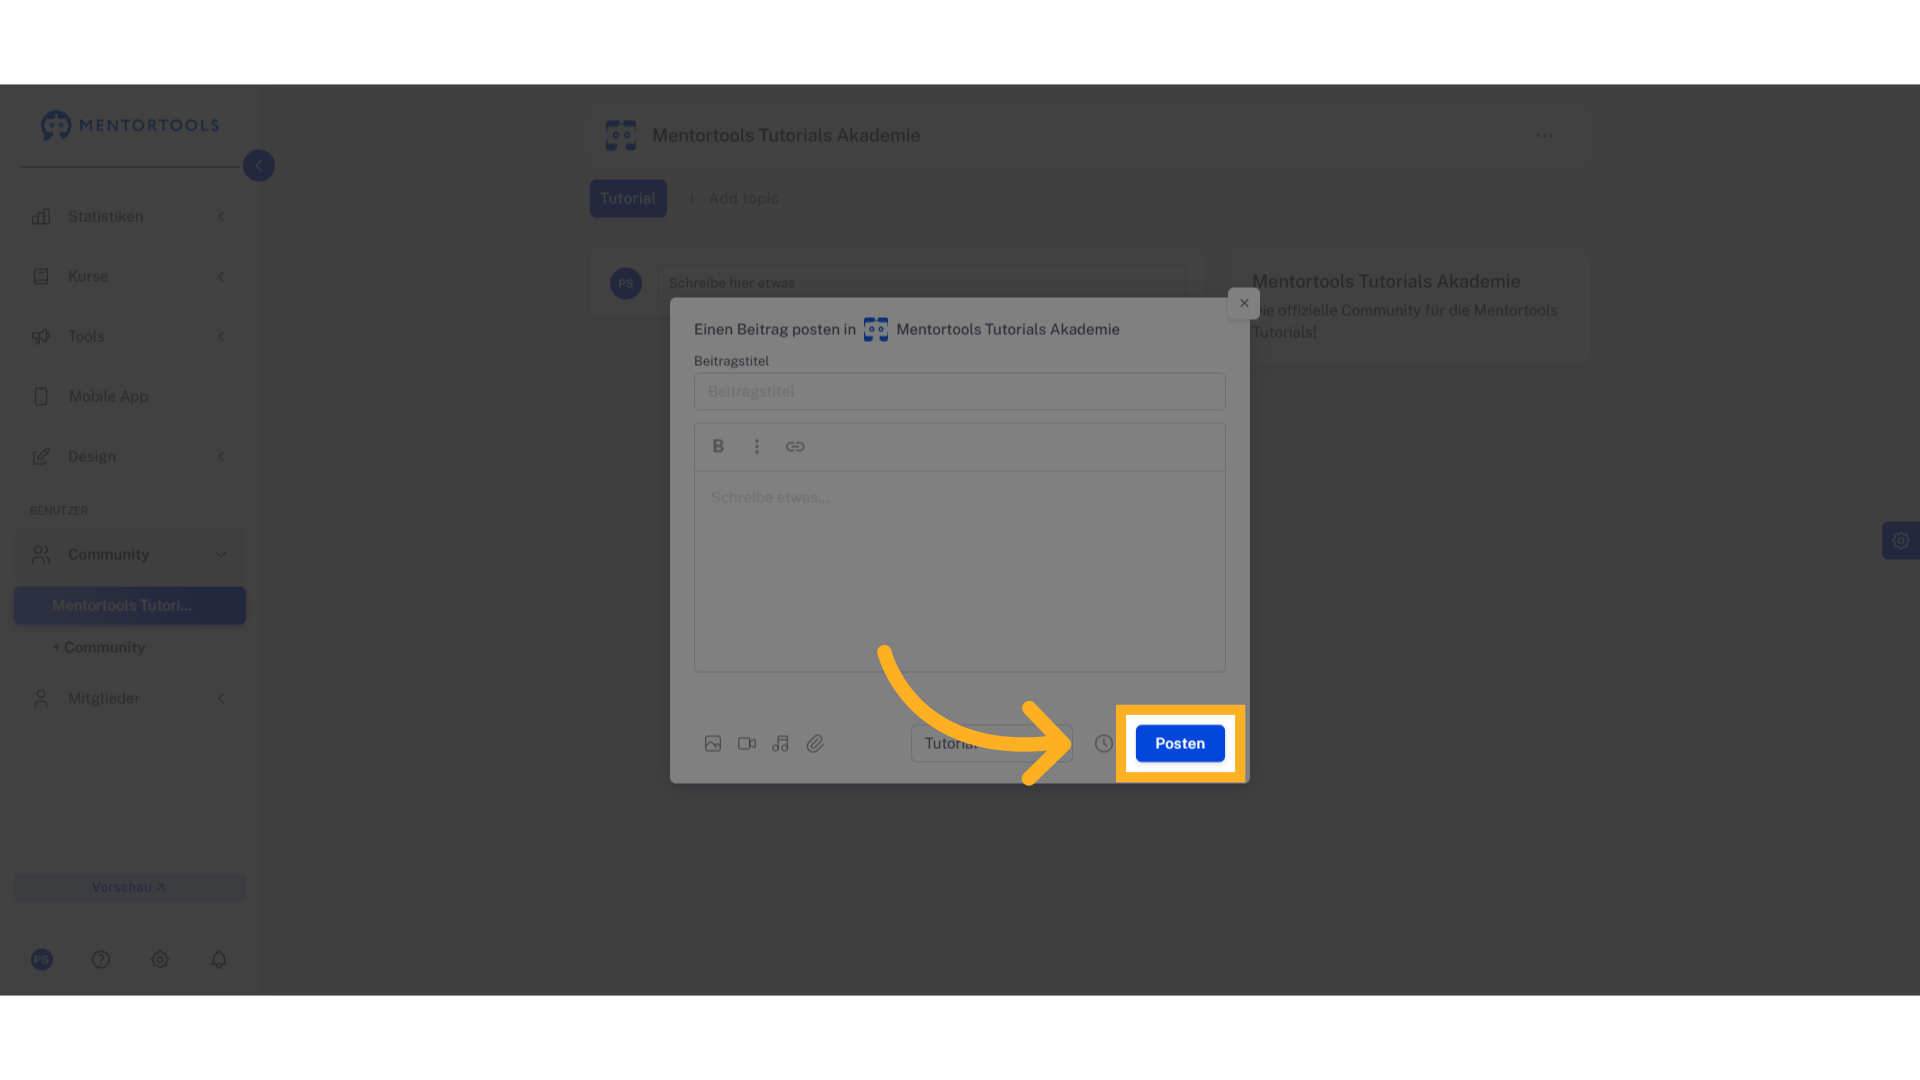The width and height of the screenshot is (1920, 1080).
Task: Add an audio file to the post
Action: [x=781, y=744]
